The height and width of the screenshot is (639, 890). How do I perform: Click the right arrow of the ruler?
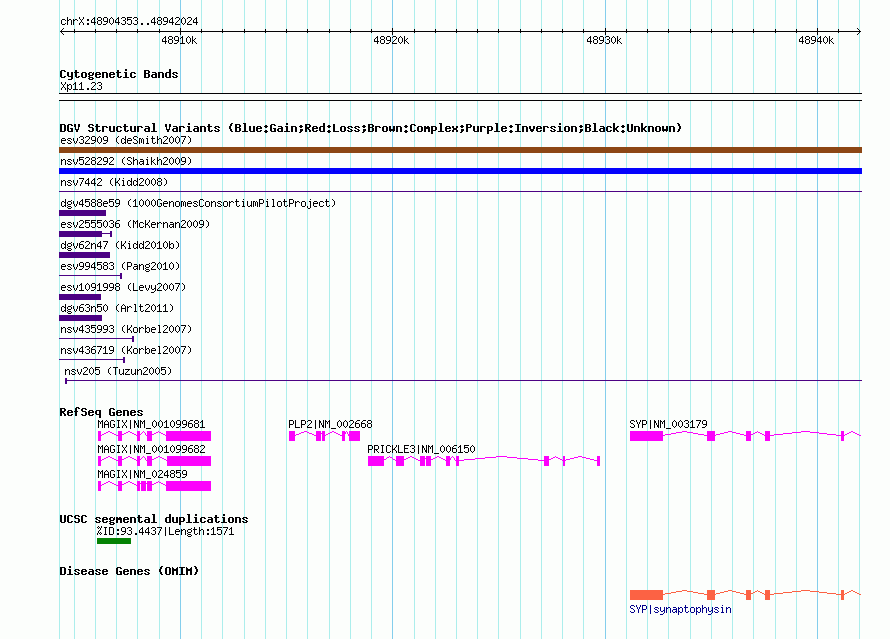pyautogui.click(x=859, y=31)
